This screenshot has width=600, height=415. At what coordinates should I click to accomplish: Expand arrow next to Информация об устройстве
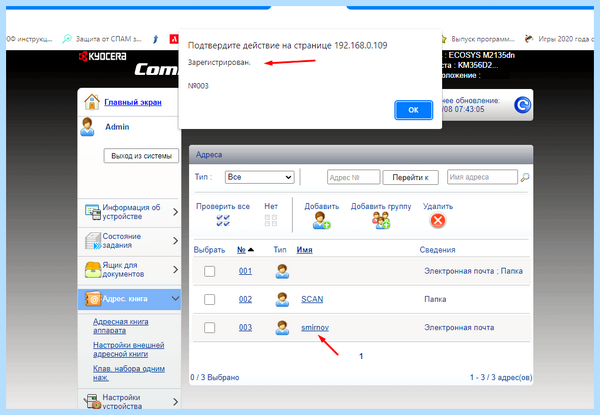175,212
